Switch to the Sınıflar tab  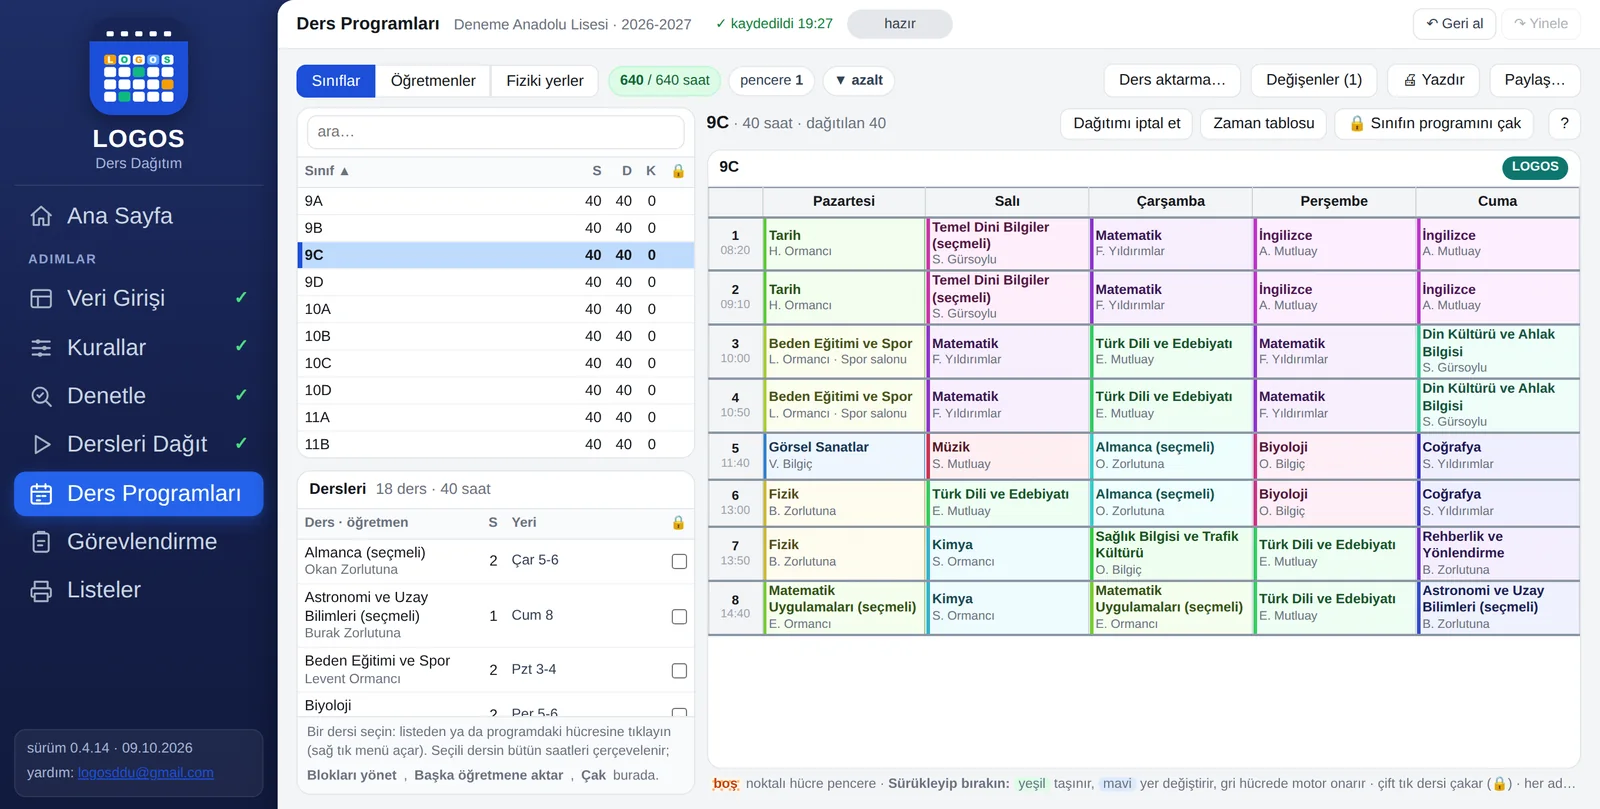336,81
